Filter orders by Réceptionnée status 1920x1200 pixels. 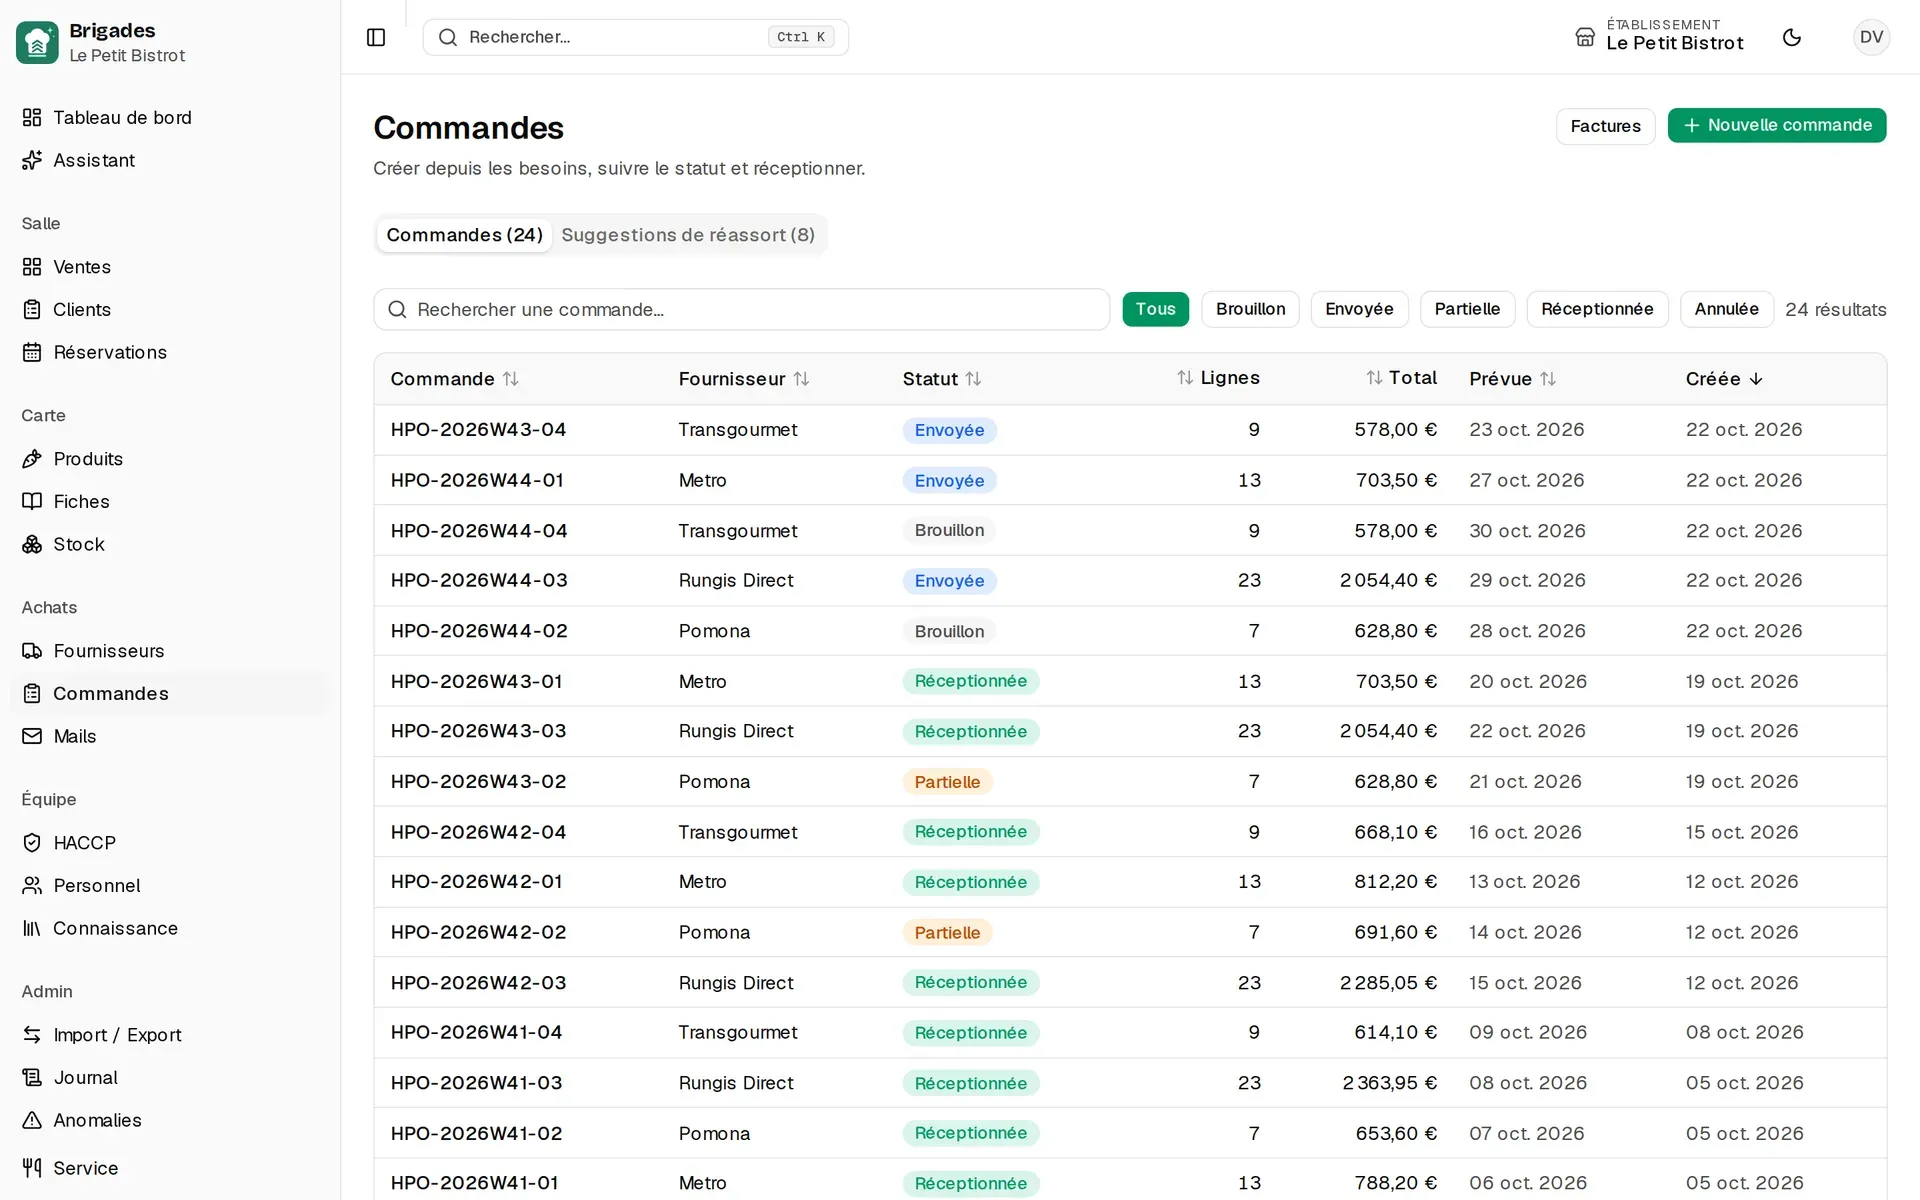(1597, 309)
